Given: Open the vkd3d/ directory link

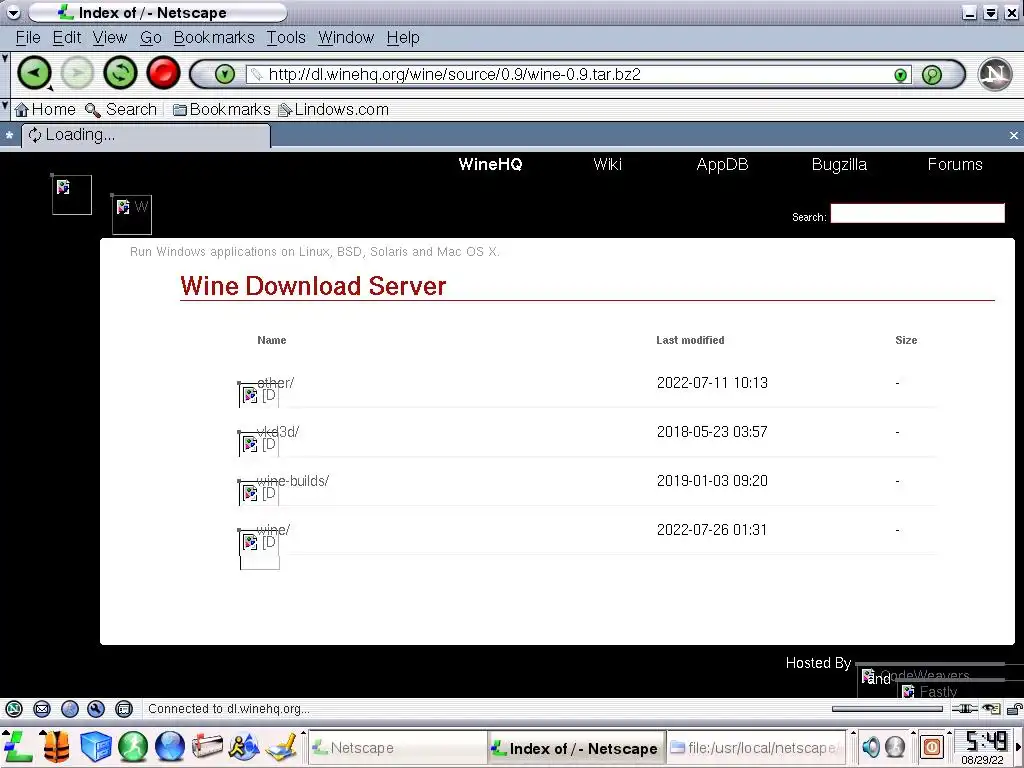Looking at the screenshot, I should (x=278, y=432).
